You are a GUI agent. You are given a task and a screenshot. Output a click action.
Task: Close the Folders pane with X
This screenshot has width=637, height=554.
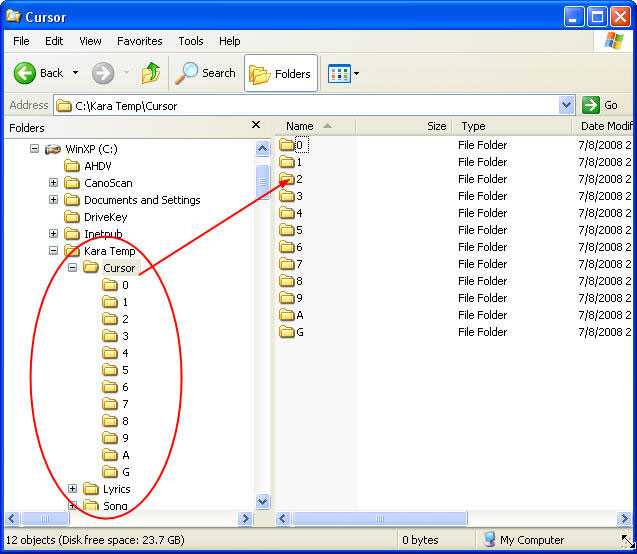tap(256, 126)
